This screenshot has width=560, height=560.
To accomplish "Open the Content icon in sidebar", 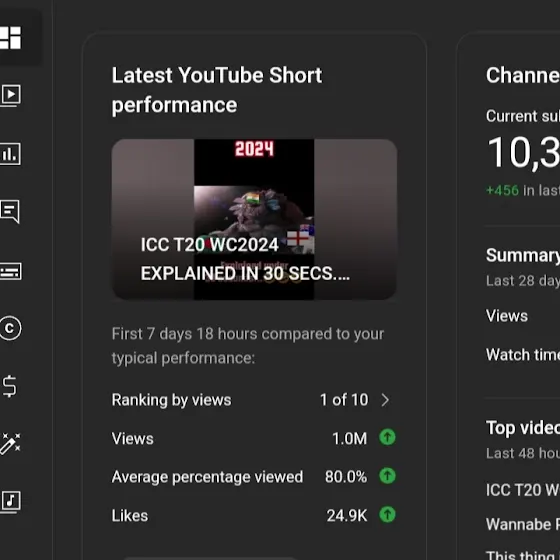I will coord(10,95).
